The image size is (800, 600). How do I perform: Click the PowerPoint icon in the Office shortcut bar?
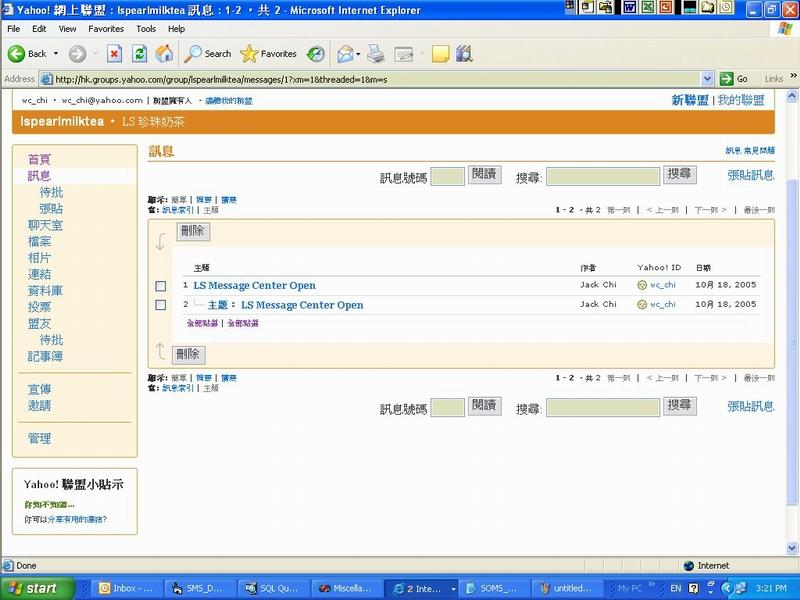tap(666, 7)
